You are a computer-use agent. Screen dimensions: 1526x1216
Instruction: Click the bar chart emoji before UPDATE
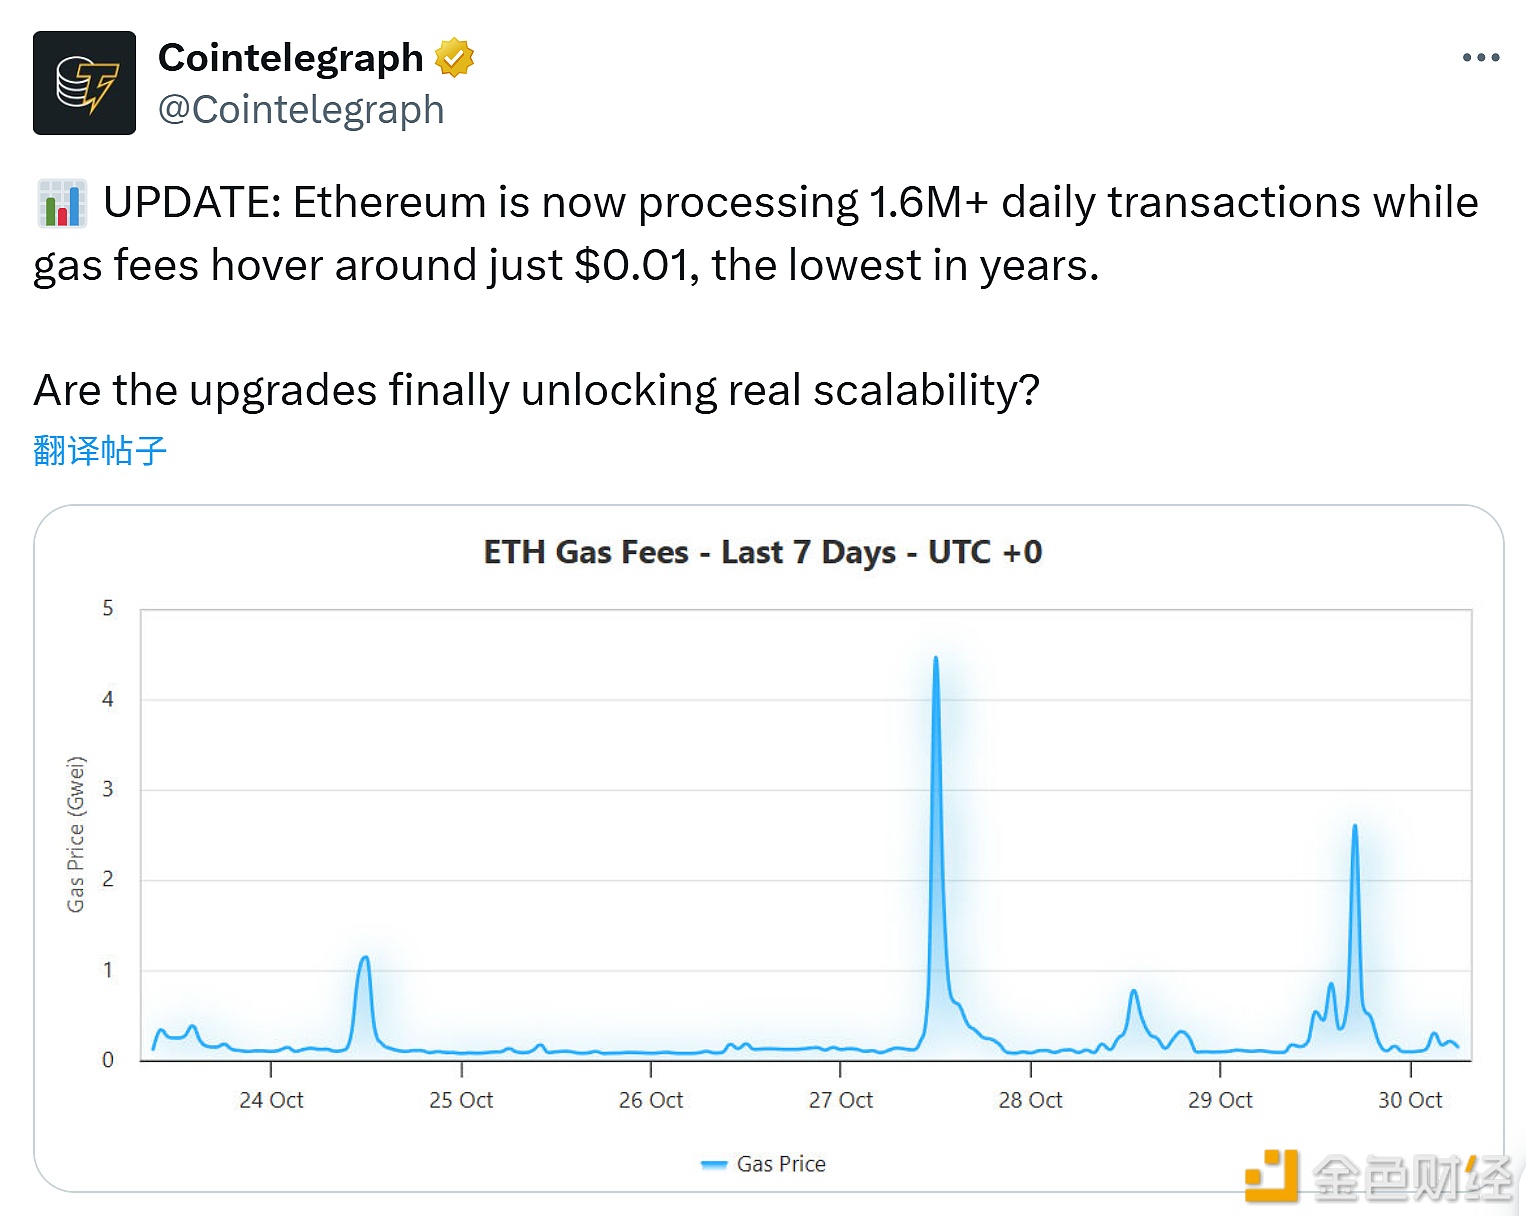coord(61,203)
